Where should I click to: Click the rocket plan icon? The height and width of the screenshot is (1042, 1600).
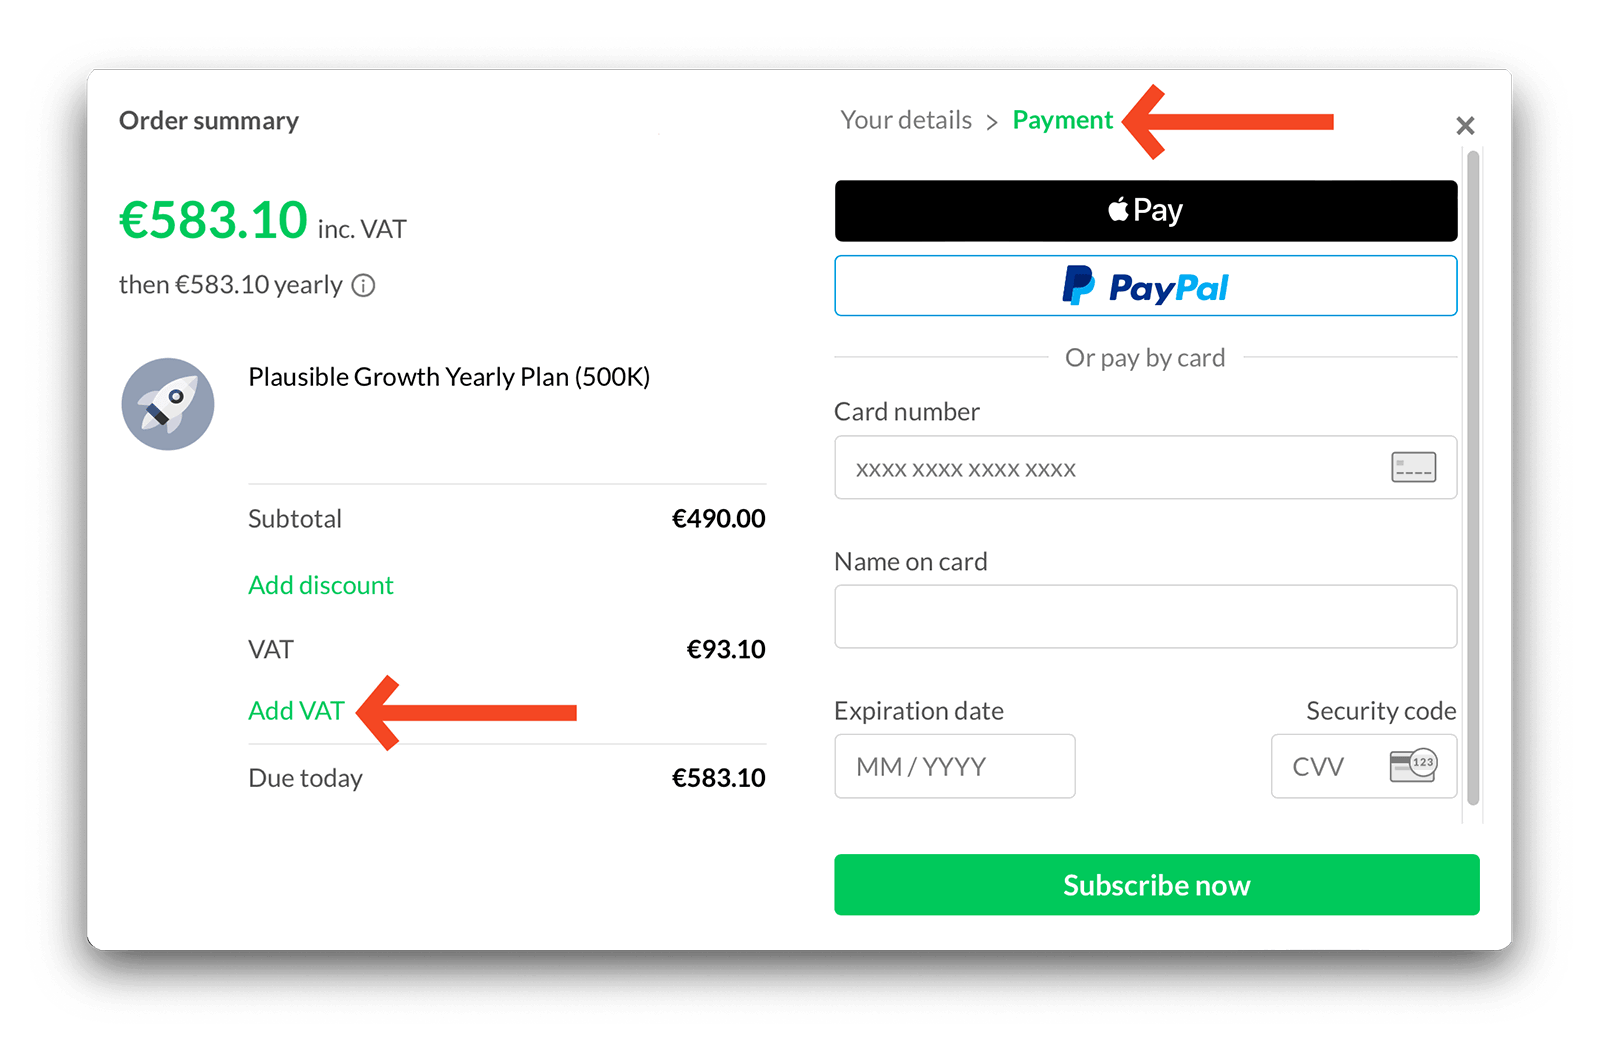[x=168, y=404]
